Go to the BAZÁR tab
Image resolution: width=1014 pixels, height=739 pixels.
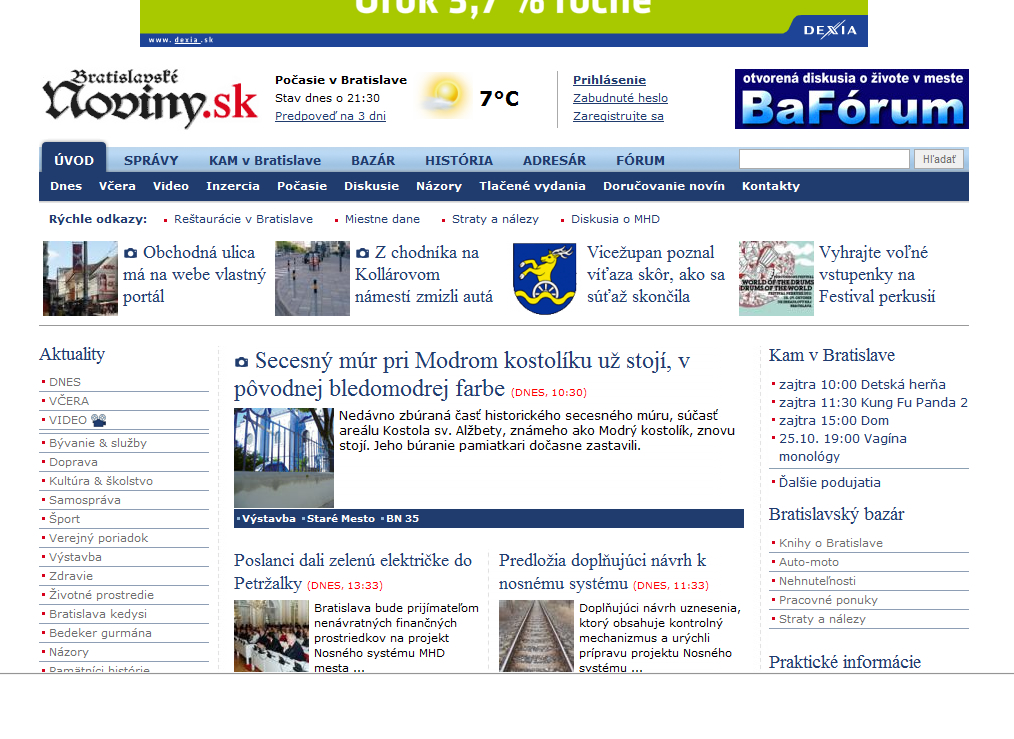click(373, 160)
